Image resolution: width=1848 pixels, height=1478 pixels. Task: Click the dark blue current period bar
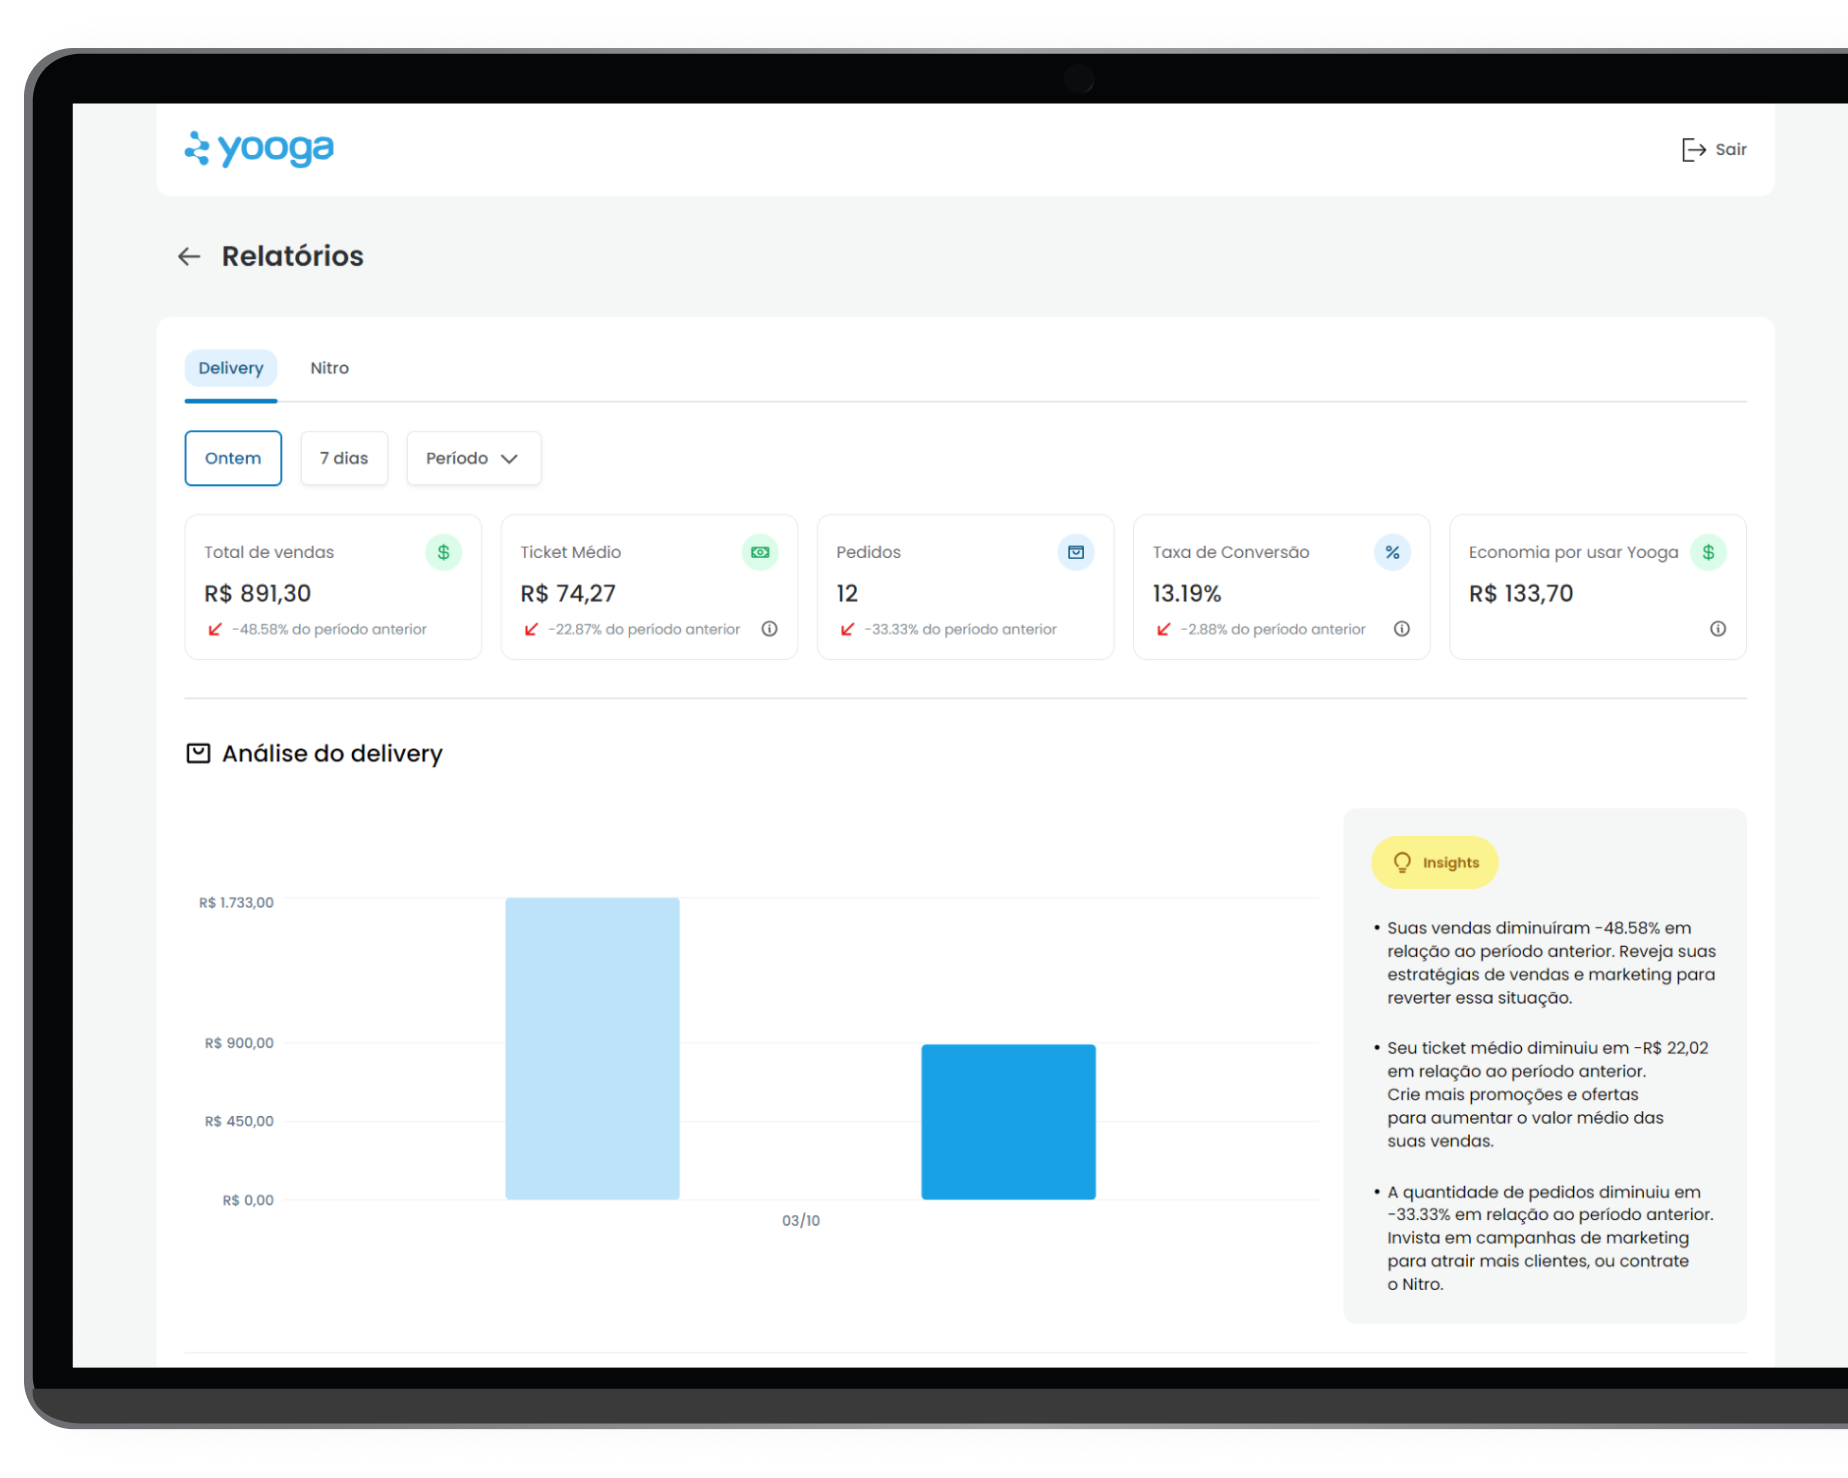point(1008,1121)
